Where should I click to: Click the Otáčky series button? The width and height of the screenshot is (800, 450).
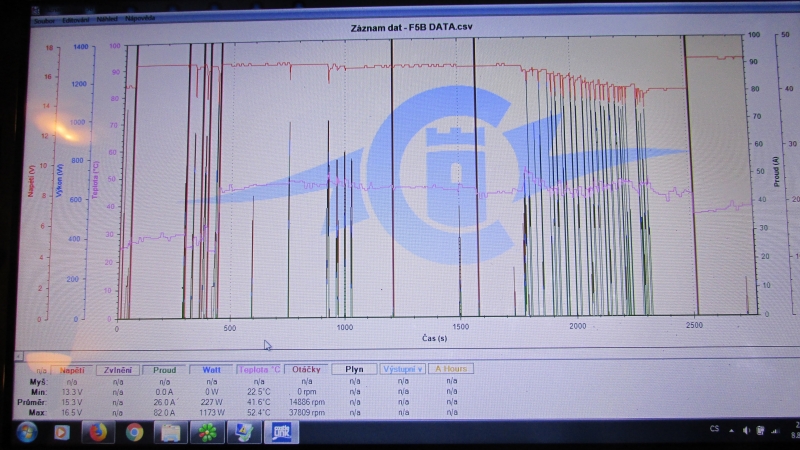[x=306, y=369]
